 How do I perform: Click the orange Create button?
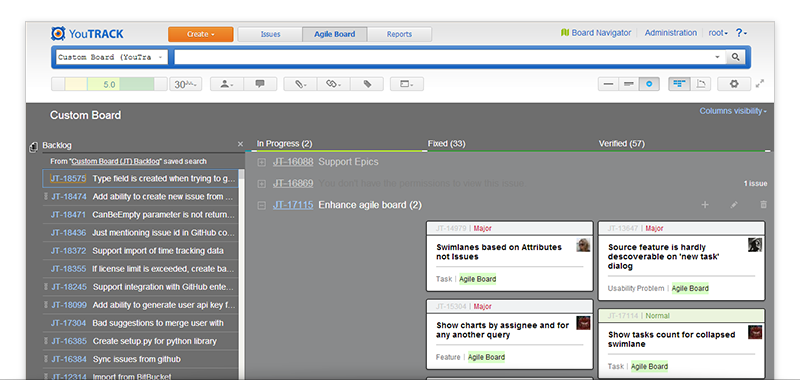click(x=201, y=34)
